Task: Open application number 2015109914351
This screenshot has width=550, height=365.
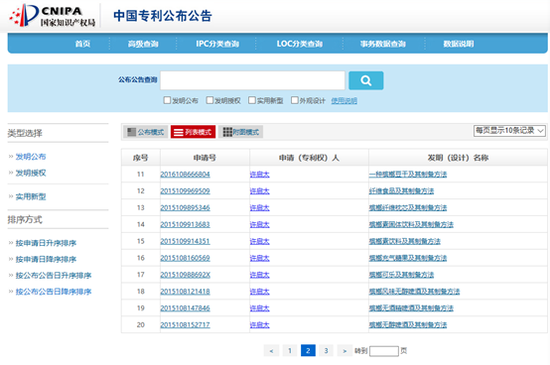Action: tap(185, 241)
